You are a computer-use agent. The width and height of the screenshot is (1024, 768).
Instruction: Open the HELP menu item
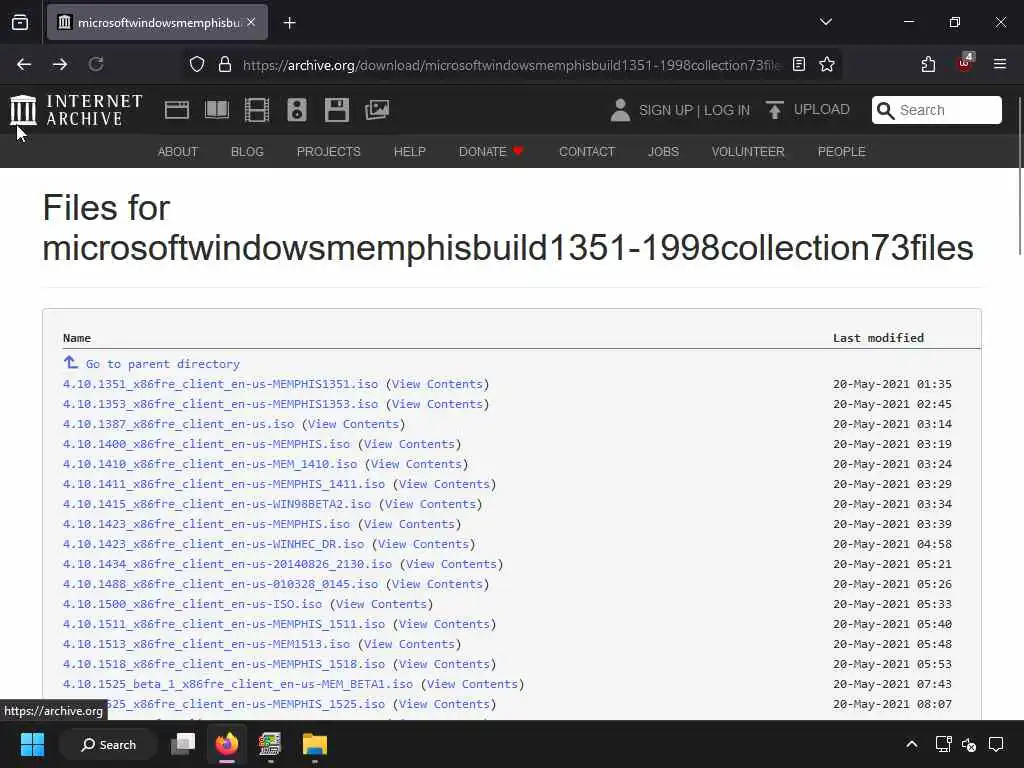point(409,152)
